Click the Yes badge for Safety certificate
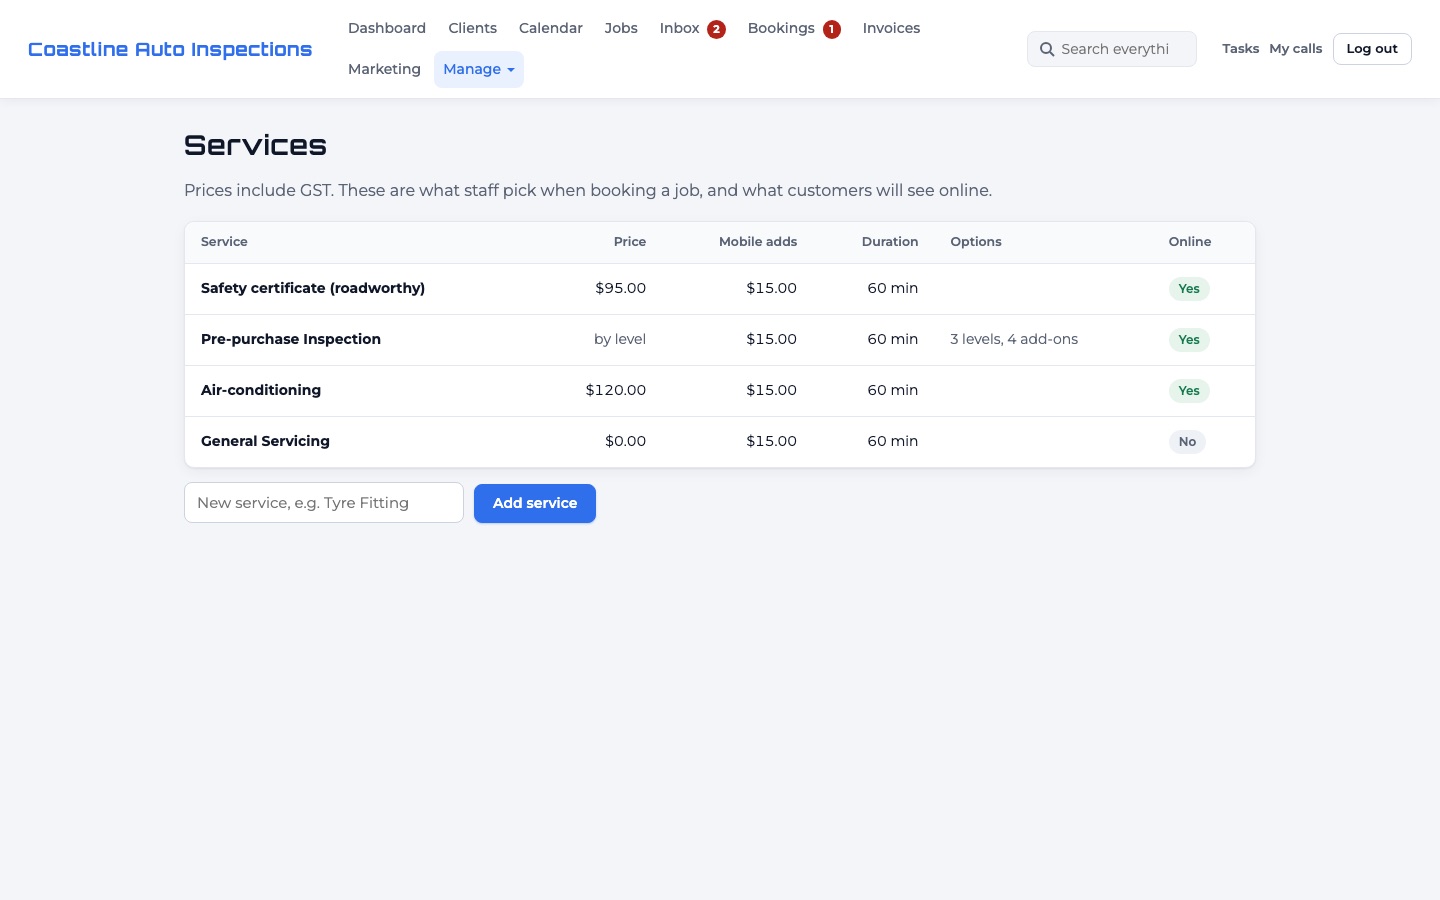The image size is (1440, 900). point(1189,289)
